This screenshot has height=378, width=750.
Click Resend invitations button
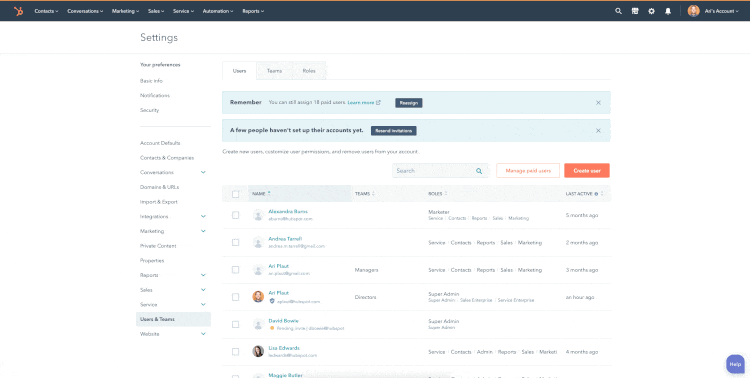(x=394, y=131)
